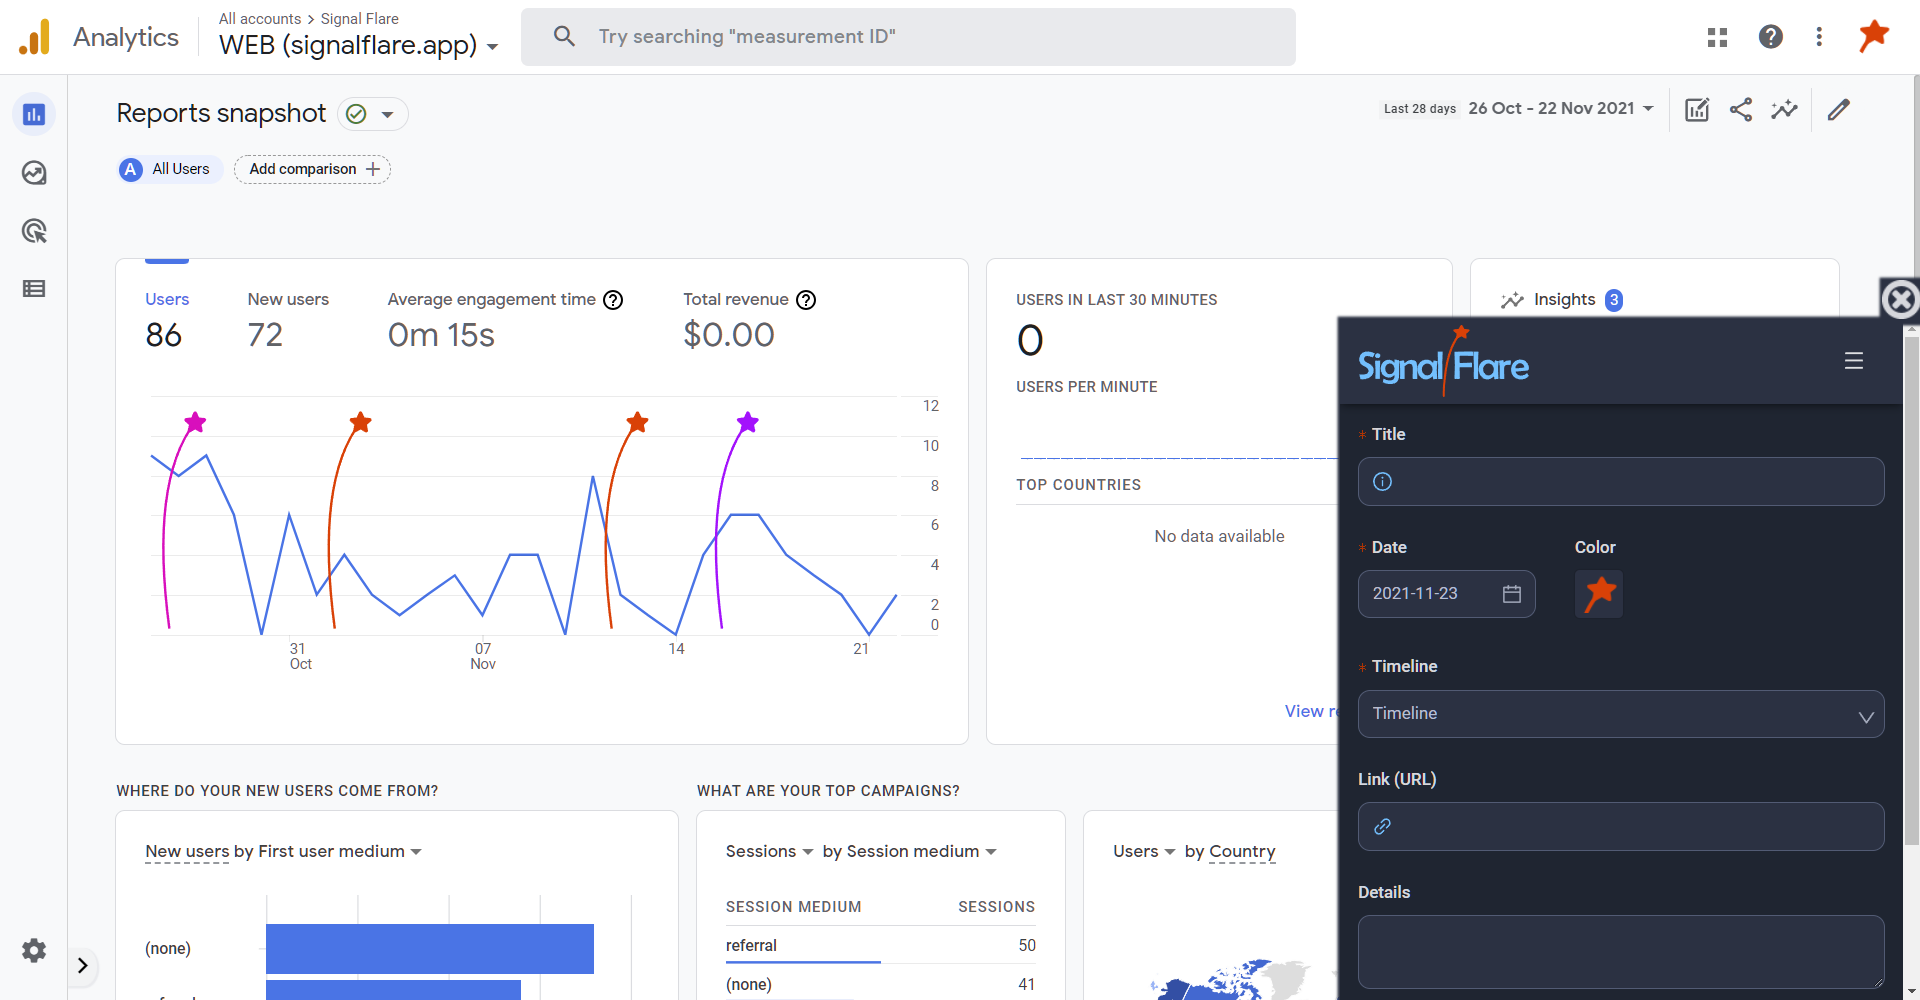
Task: Open the WEB (signalflare.app) property selector
Action: [358, 45]
